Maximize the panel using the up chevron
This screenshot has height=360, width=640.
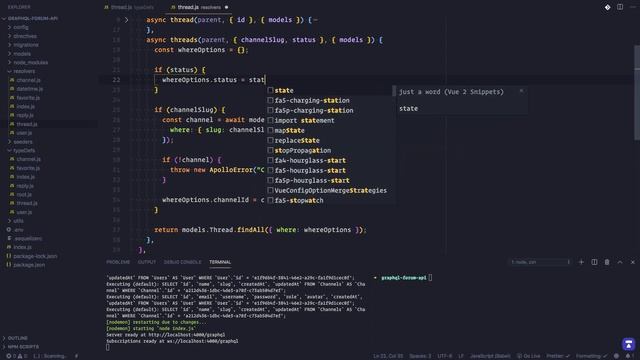(x=620, y=262)
